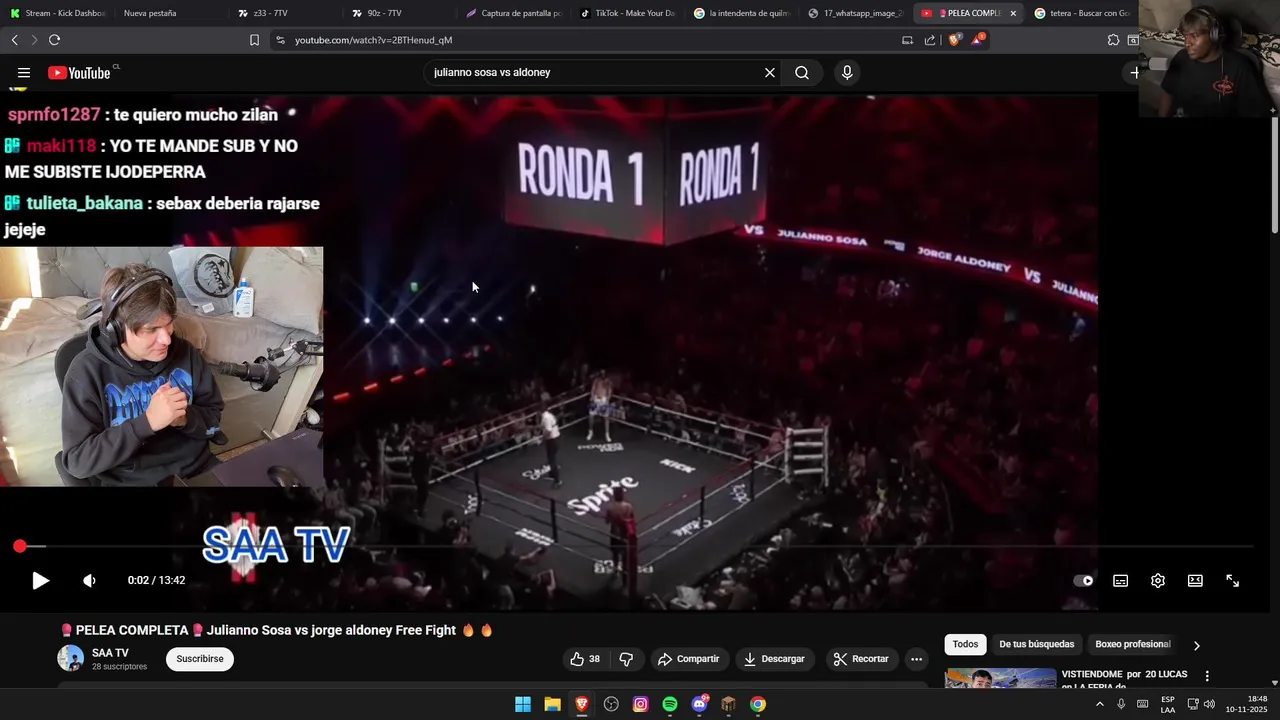Click the youtube.com address bar URL
This screenshot has width=1280, height=720.
373,40
